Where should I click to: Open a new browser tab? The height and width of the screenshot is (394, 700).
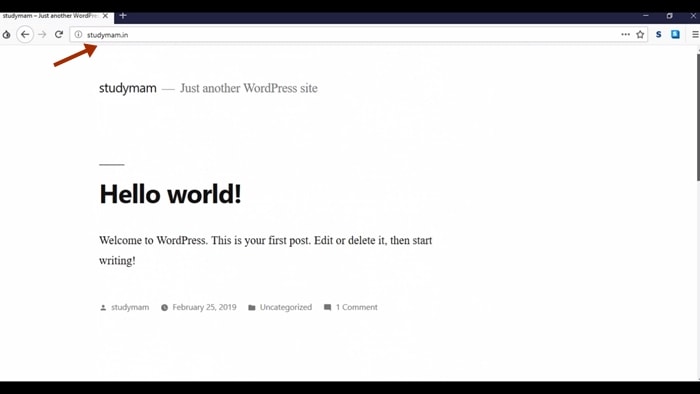pyautogui.click(x=123, y=16)
